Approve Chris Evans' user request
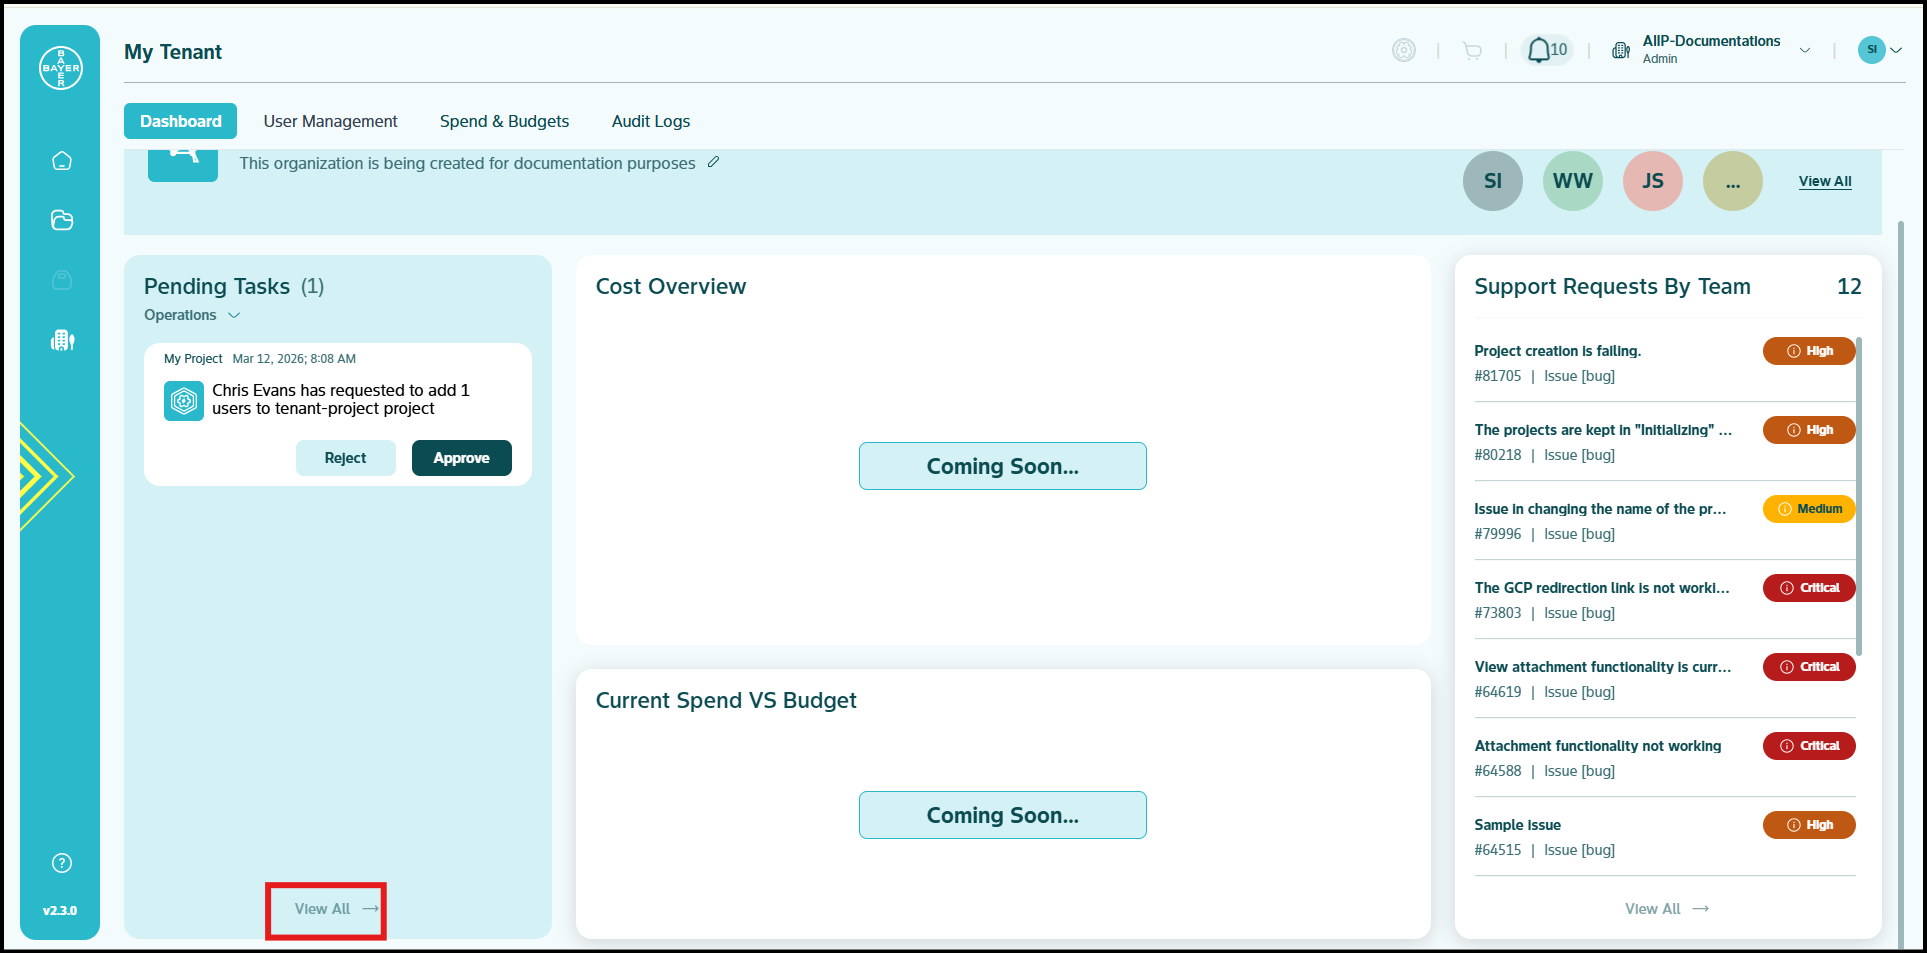This screenshot has height=953, width=1927. [x=462, y=458]
